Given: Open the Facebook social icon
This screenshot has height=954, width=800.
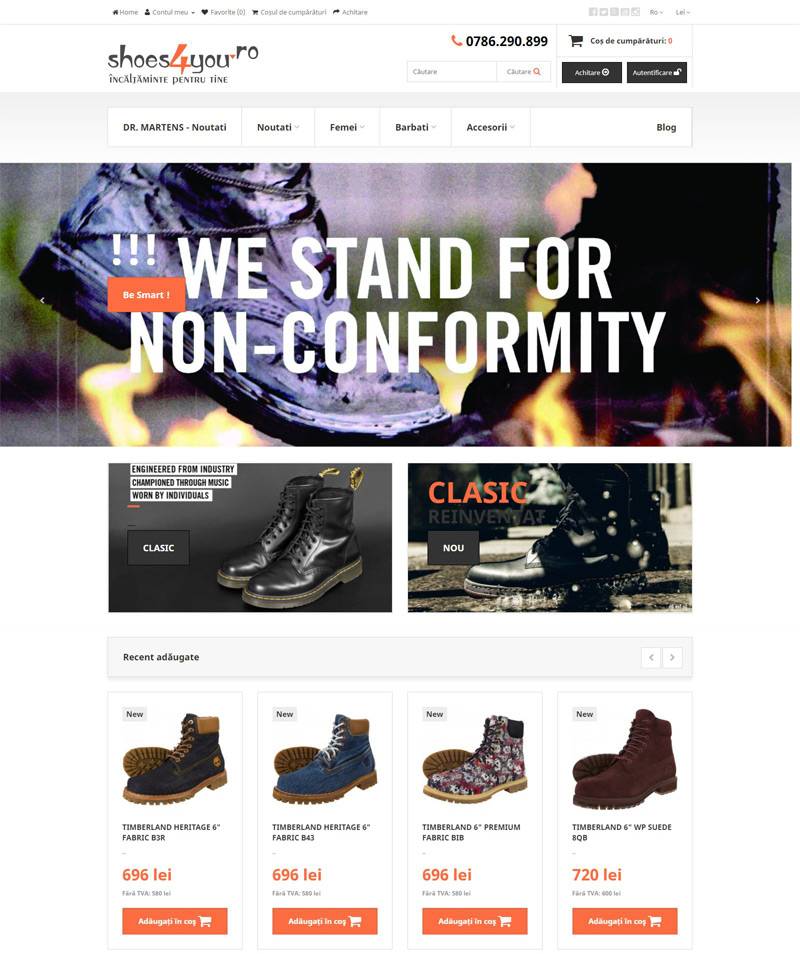Looking at the screenshot, I should point(593,12).
